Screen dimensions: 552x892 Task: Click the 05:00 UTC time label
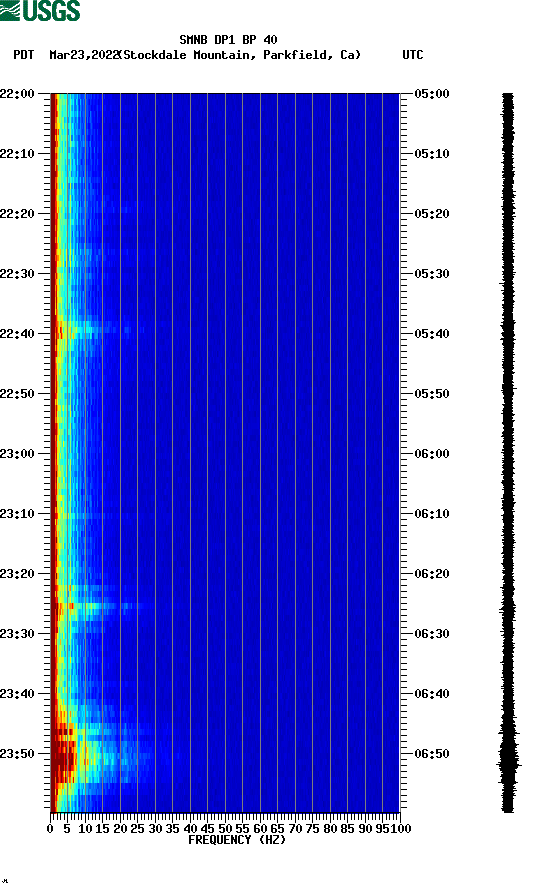click(431, 94)
